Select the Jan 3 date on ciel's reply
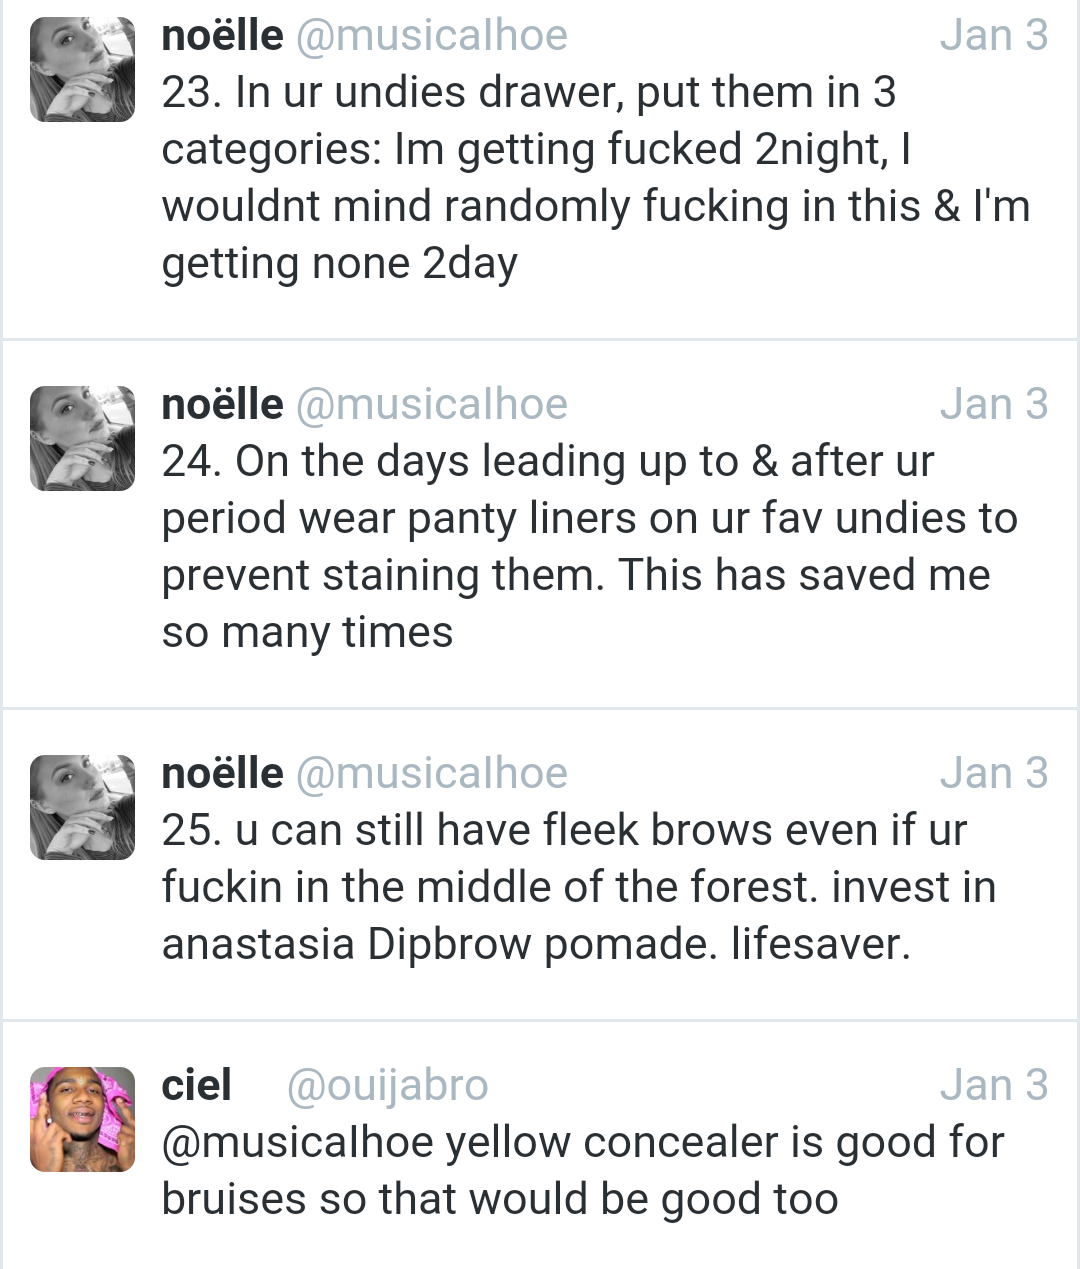1080x1269 pixels. [x=993, y=1086]
